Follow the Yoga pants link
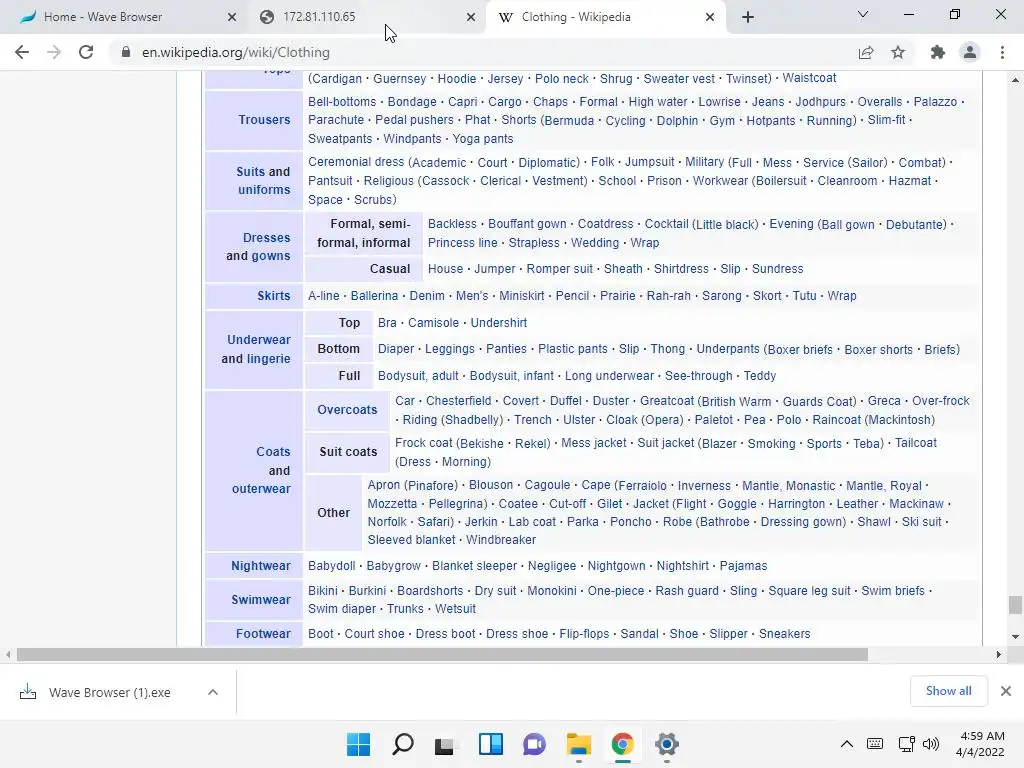The height and width of the screenshot is (768, 1024). pyautogui.click(x=483, y=138)
